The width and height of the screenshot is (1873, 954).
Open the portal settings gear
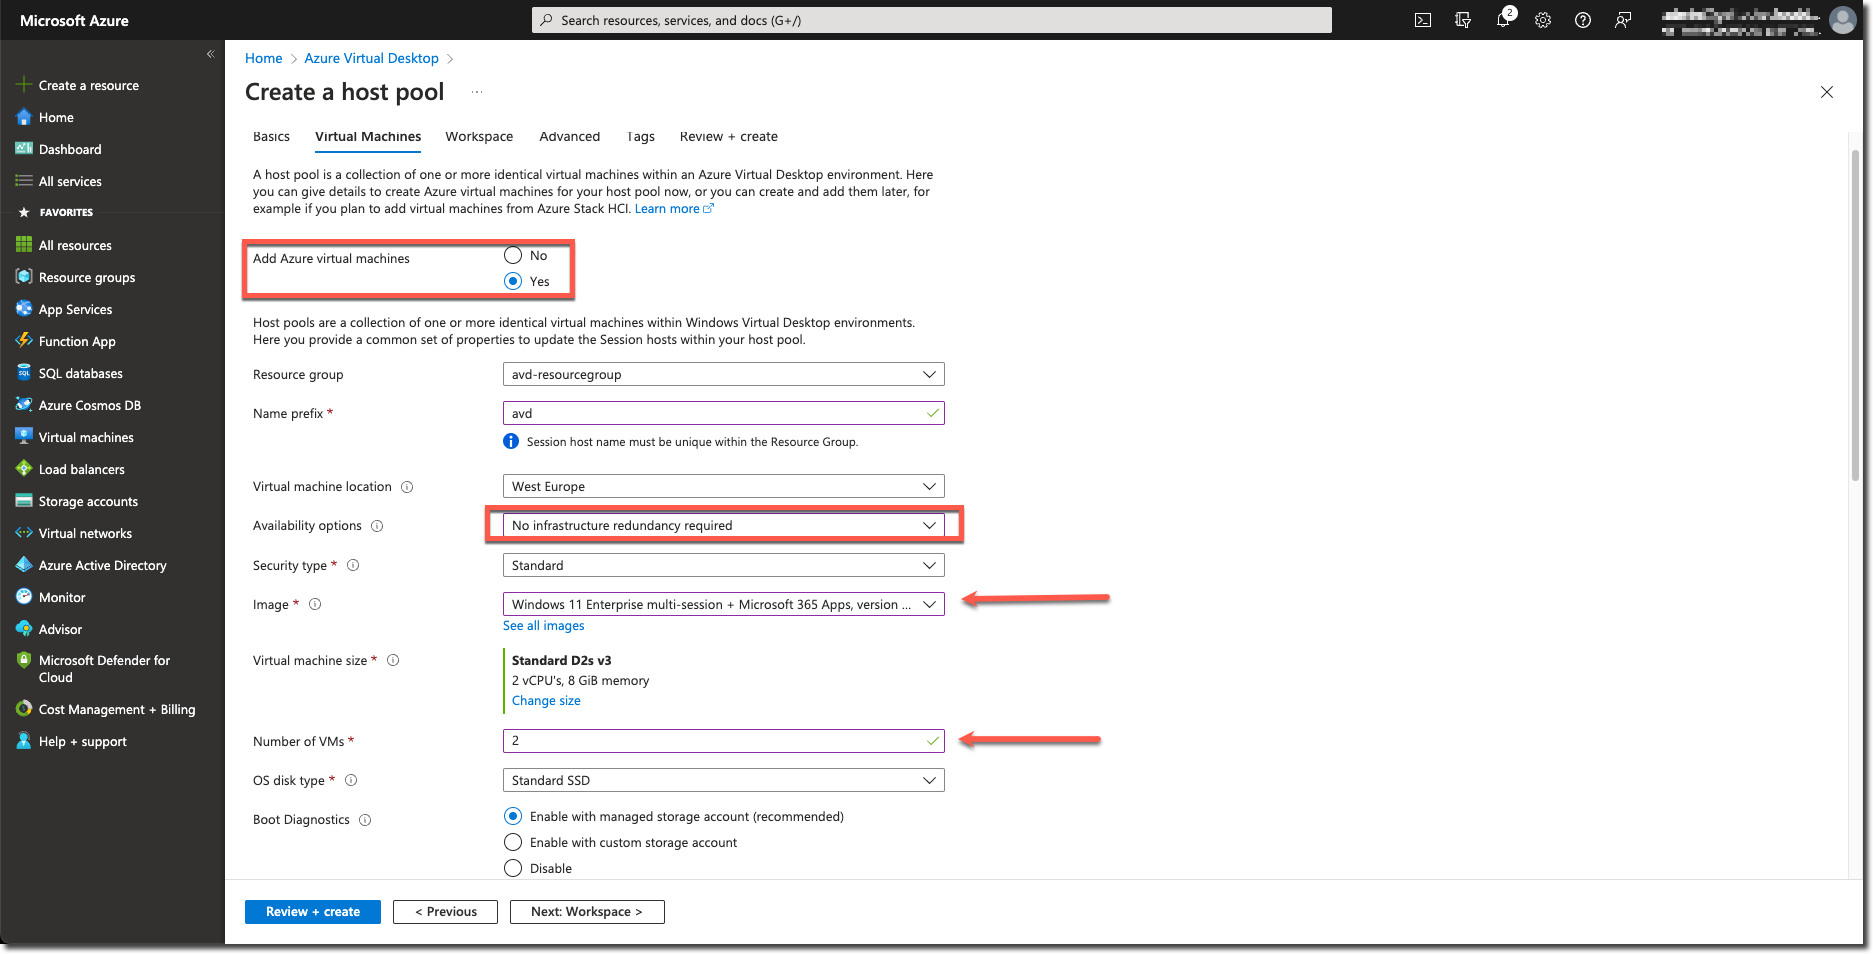click(1542, 20)
